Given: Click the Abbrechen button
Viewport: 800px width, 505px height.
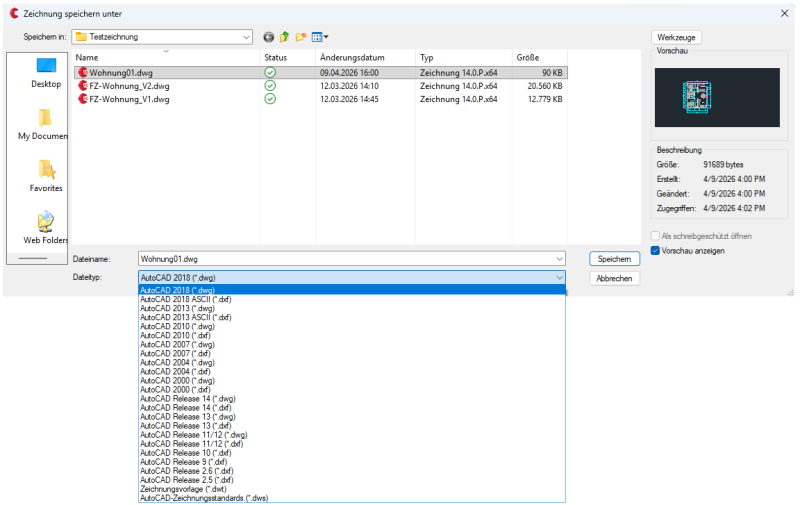Looking at the screenshot, I should [613, 278].
